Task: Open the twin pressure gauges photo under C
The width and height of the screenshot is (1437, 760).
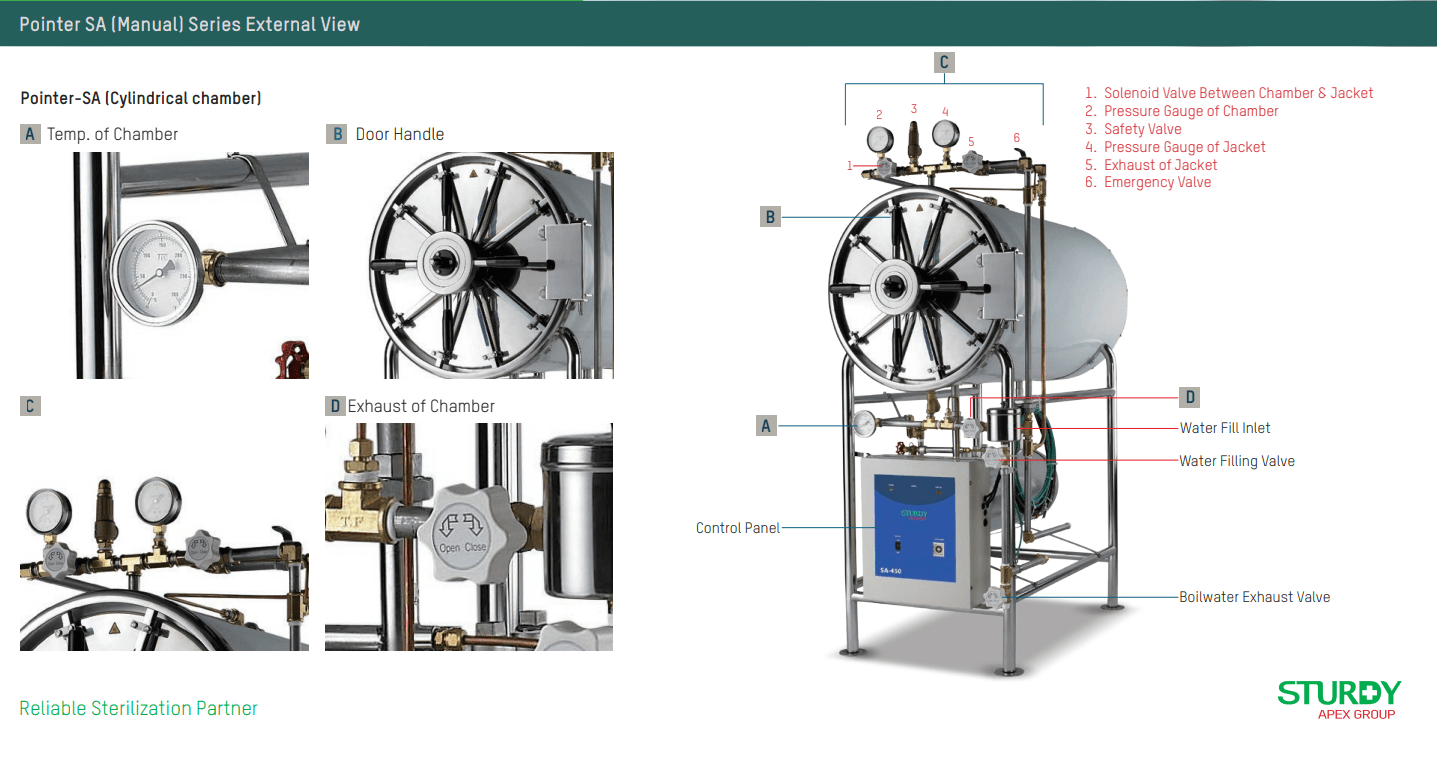Action: 164,537
